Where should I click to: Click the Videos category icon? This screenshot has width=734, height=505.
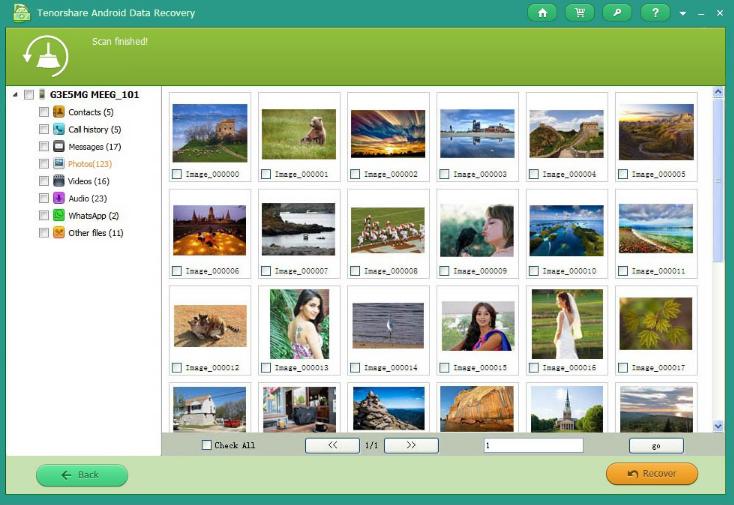click(x=59, y=181)
